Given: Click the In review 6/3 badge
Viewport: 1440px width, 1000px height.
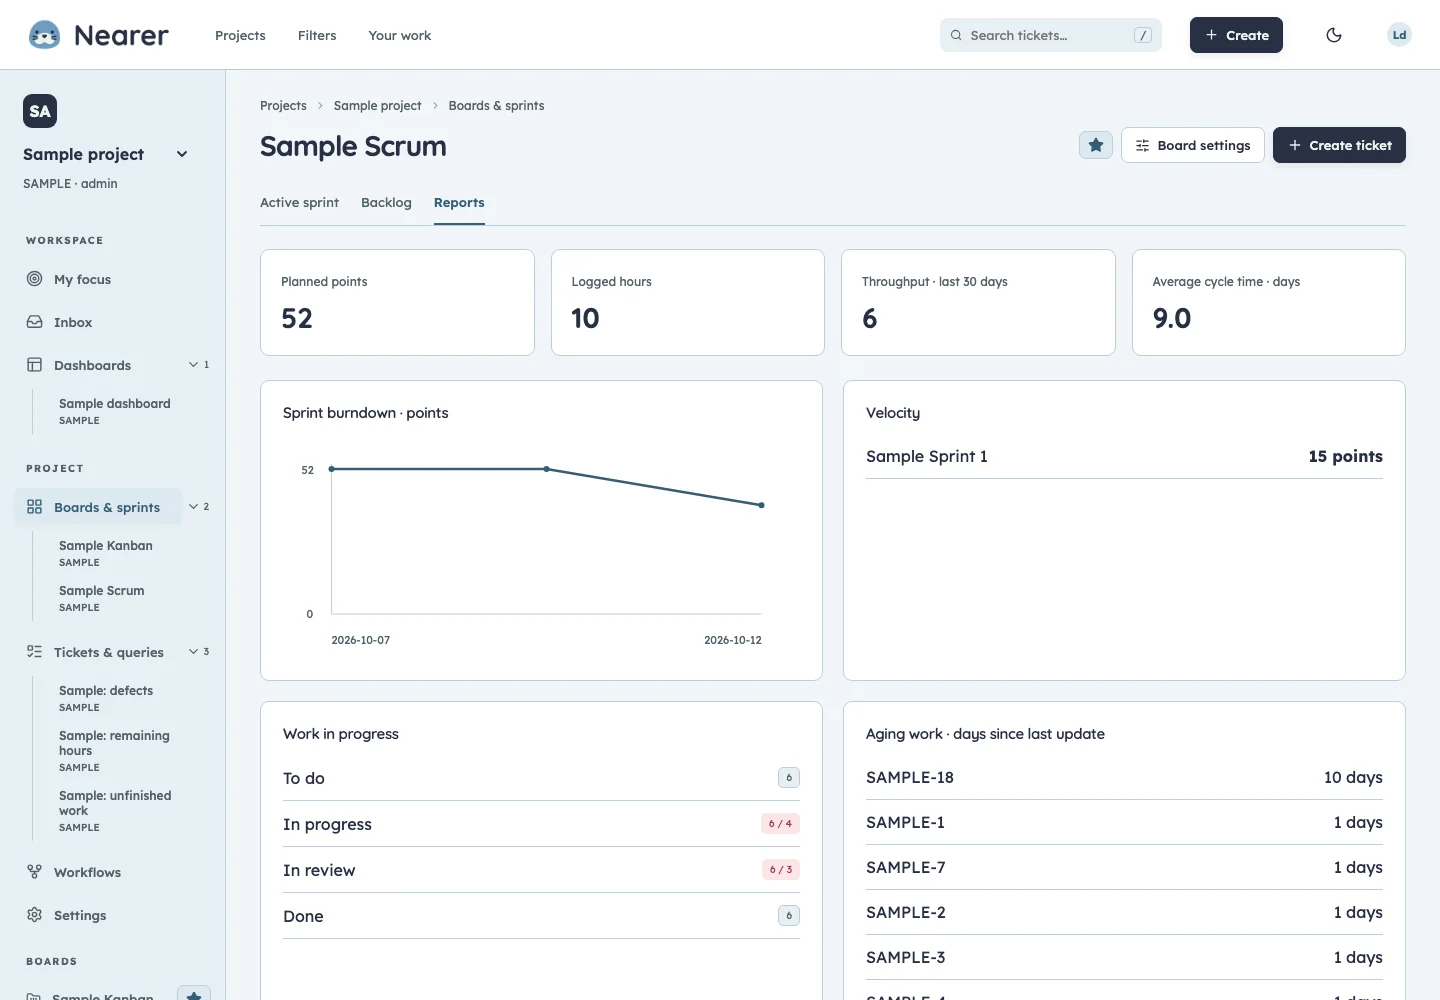Looking at the screenshot, I should [780, 870].
